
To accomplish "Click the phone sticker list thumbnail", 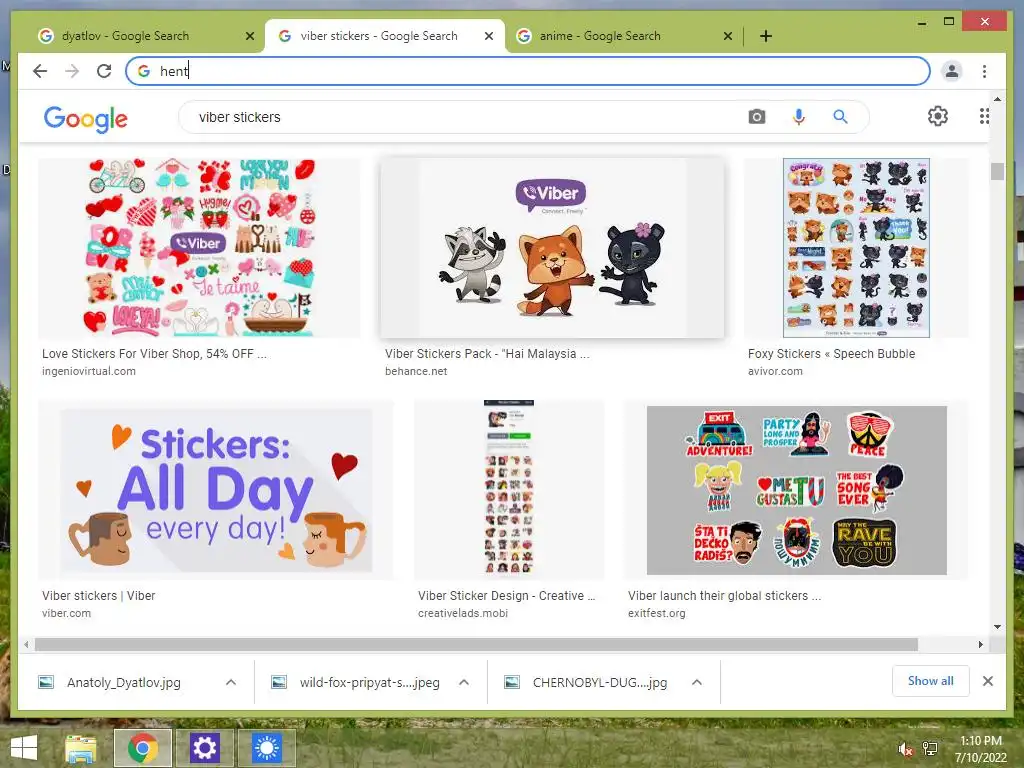I will [x=509, y=487].
